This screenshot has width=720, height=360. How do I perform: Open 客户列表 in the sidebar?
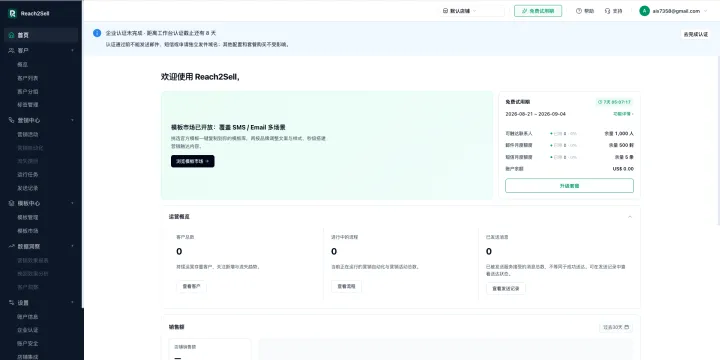28,78
